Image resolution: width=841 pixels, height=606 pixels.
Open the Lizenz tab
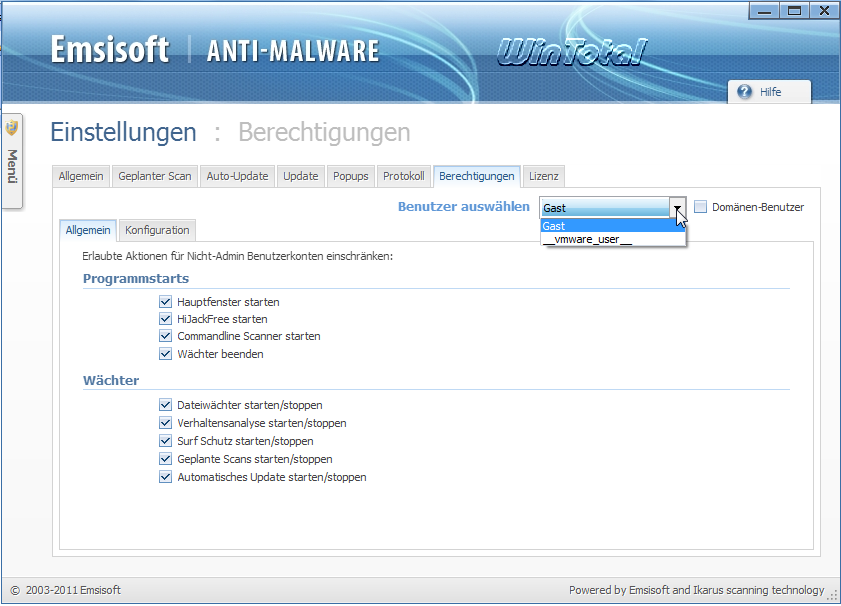543,176
